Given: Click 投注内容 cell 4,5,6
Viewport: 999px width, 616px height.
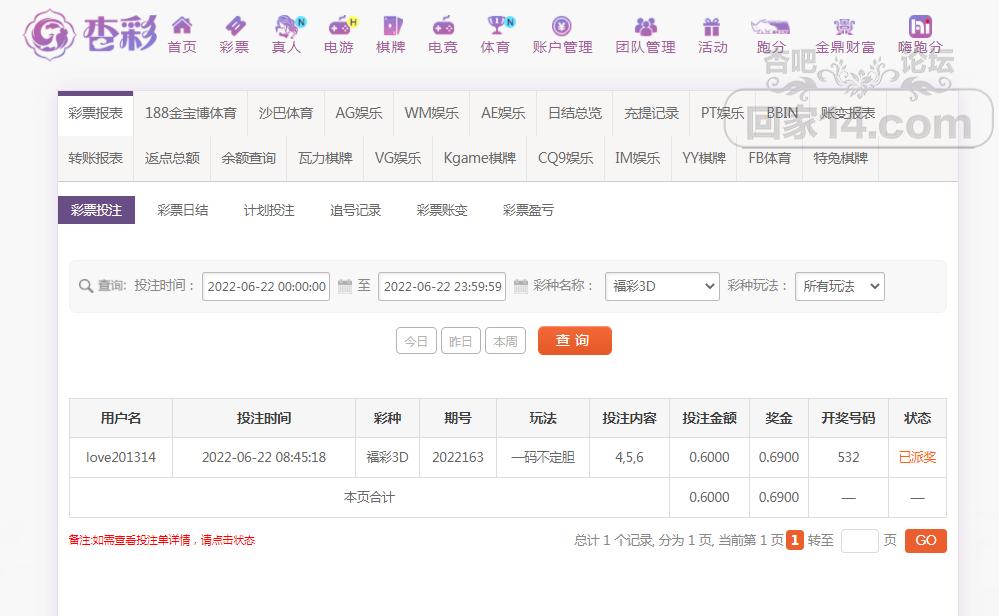Looking at the screenshot, I should point(629,457).
